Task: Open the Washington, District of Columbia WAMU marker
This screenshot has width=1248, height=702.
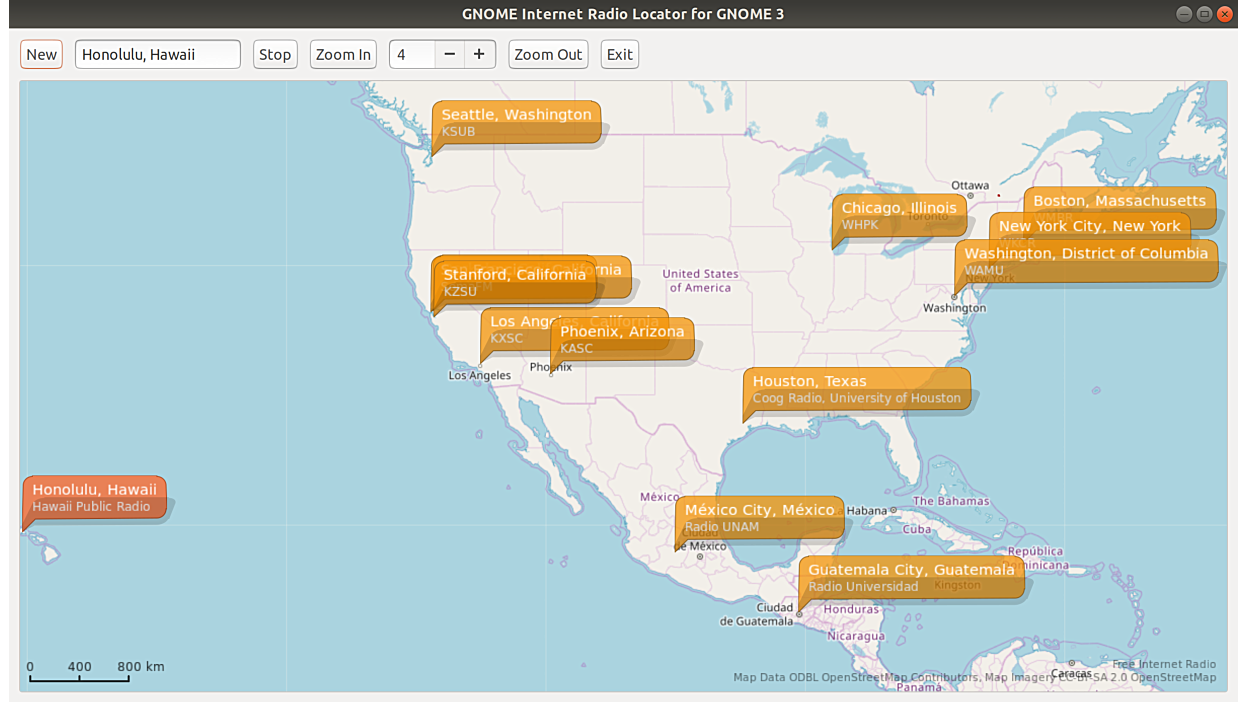Action: 1085,261
